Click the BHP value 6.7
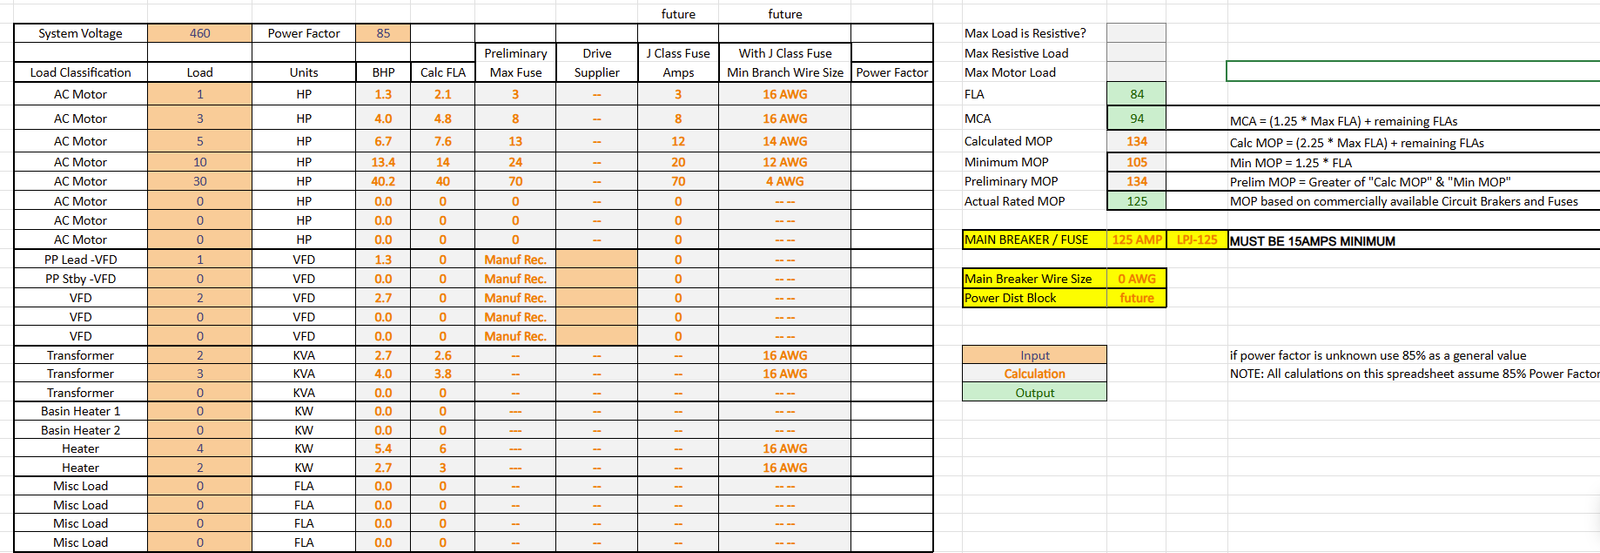The width and height of the screenshot is (1600, 553). click(383, 141)
